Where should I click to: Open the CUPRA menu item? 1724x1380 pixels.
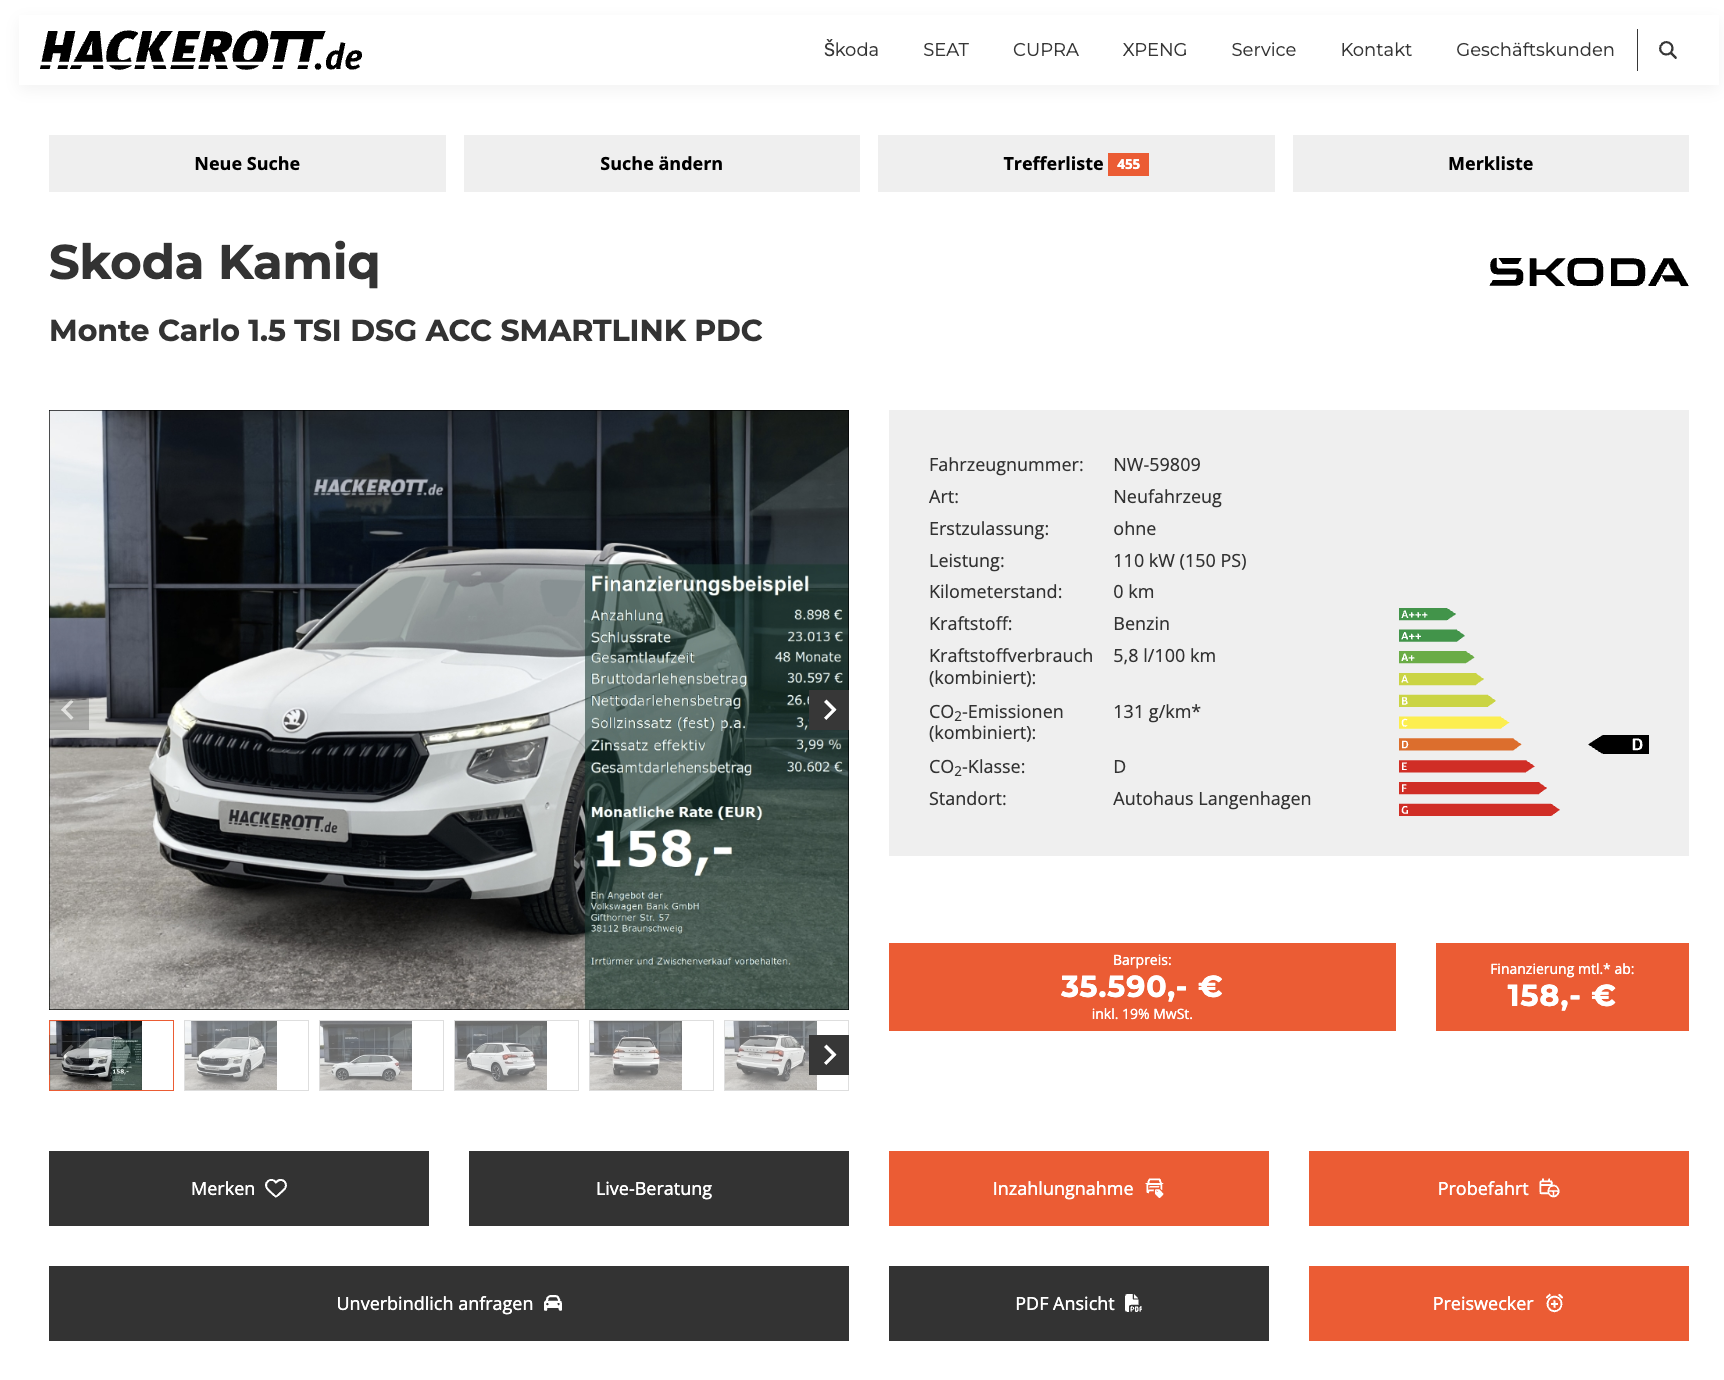coord(1045,50)
